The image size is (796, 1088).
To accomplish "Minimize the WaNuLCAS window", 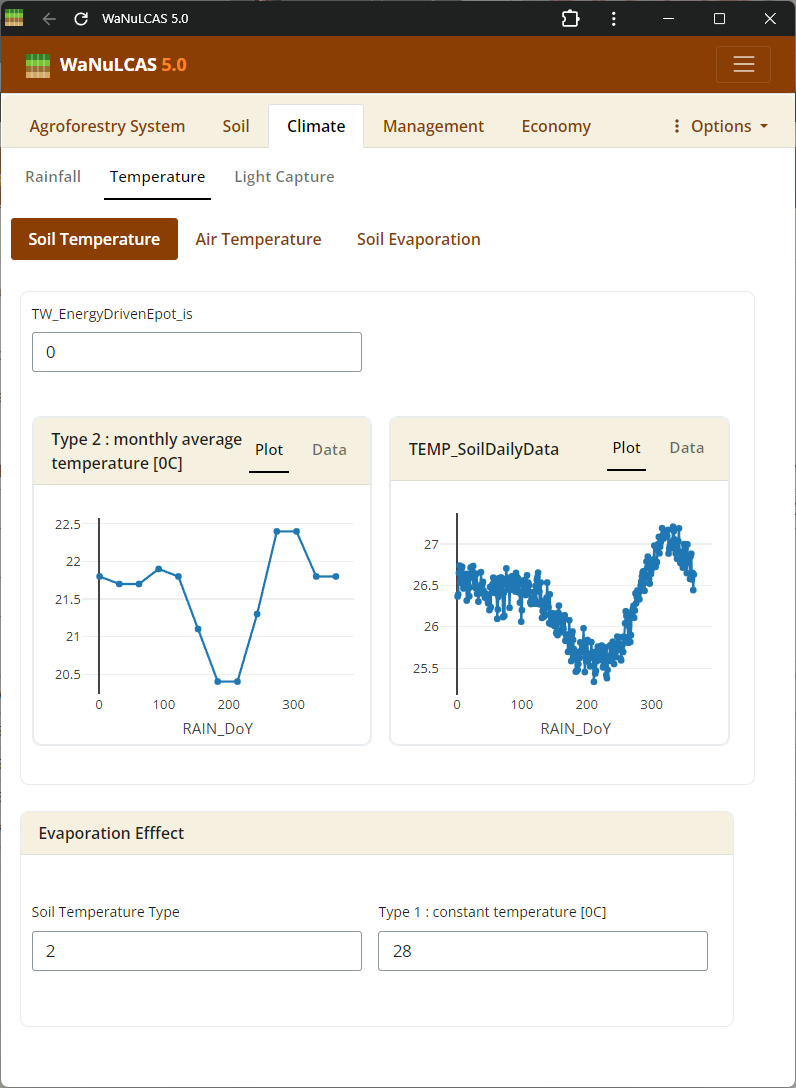I will coord(669,19).
